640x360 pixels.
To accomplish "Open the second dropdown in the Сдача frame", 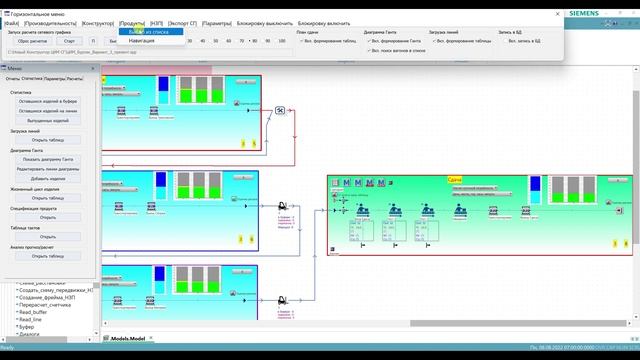I will click(x=482, y=194).
